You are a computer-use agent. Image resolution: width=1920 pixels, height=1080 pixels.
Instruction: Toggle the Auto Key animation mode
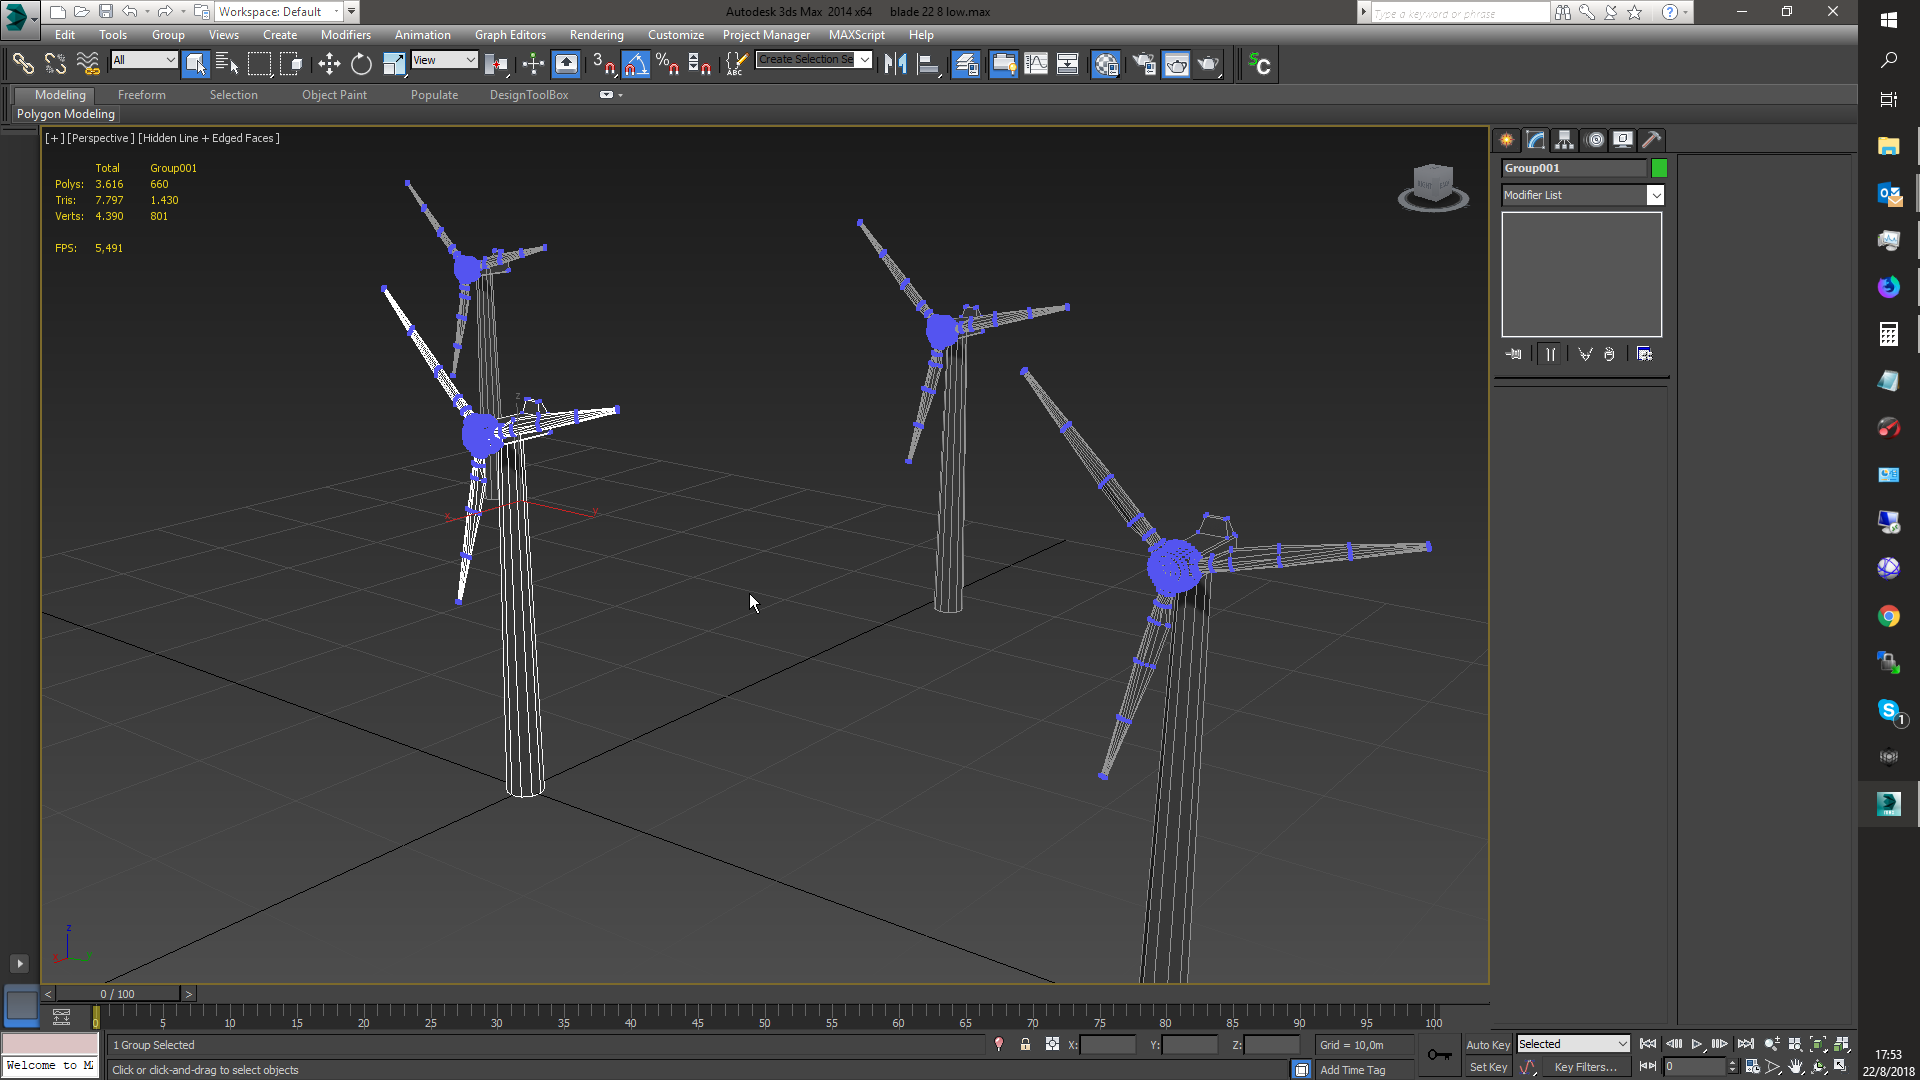coord(1488,1043)
